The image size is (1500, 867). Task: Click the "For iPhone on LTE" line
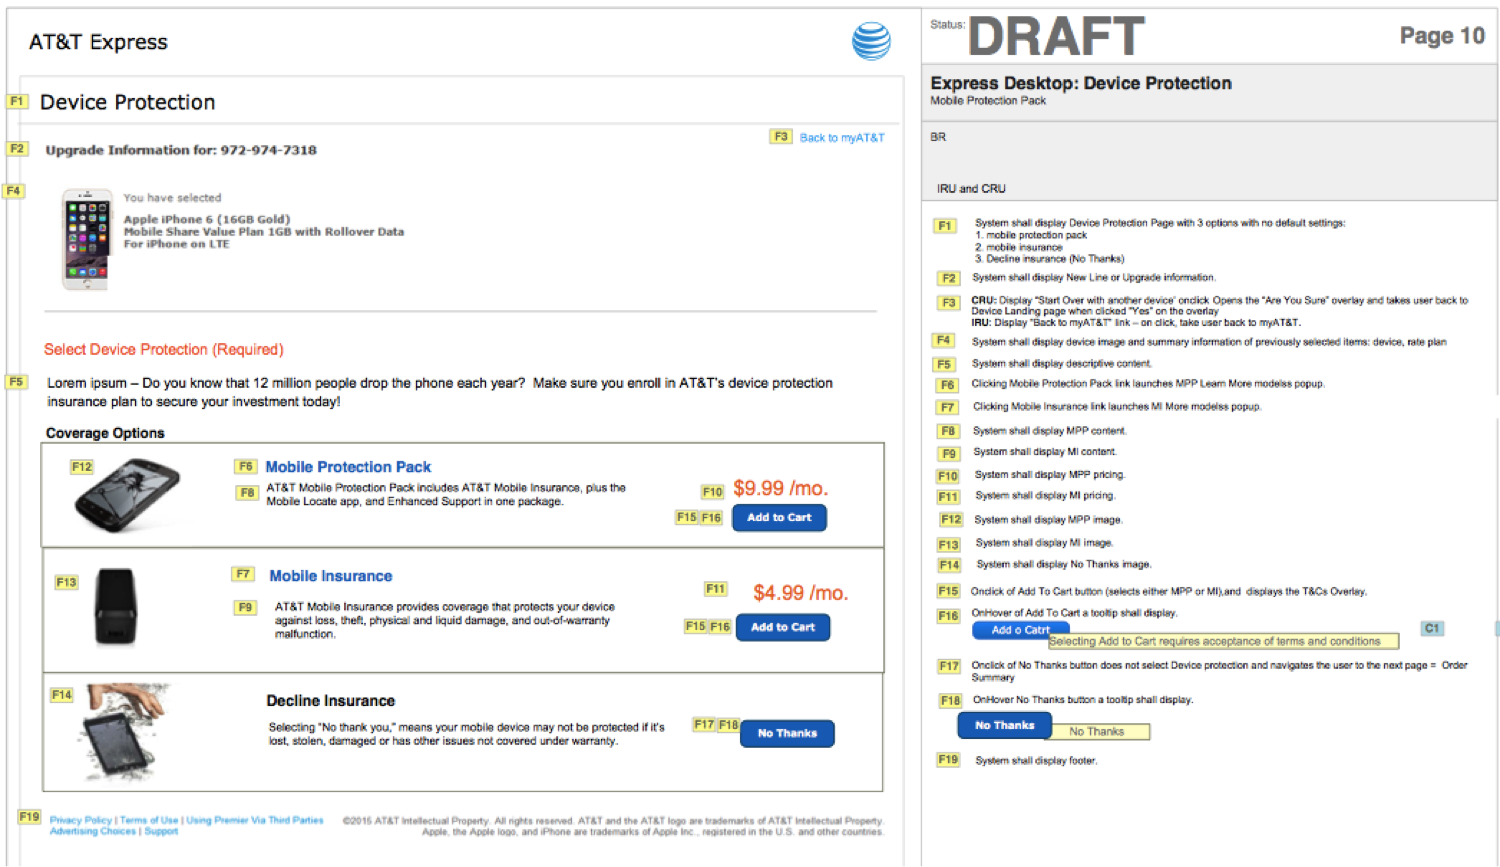tap(176, 243)
